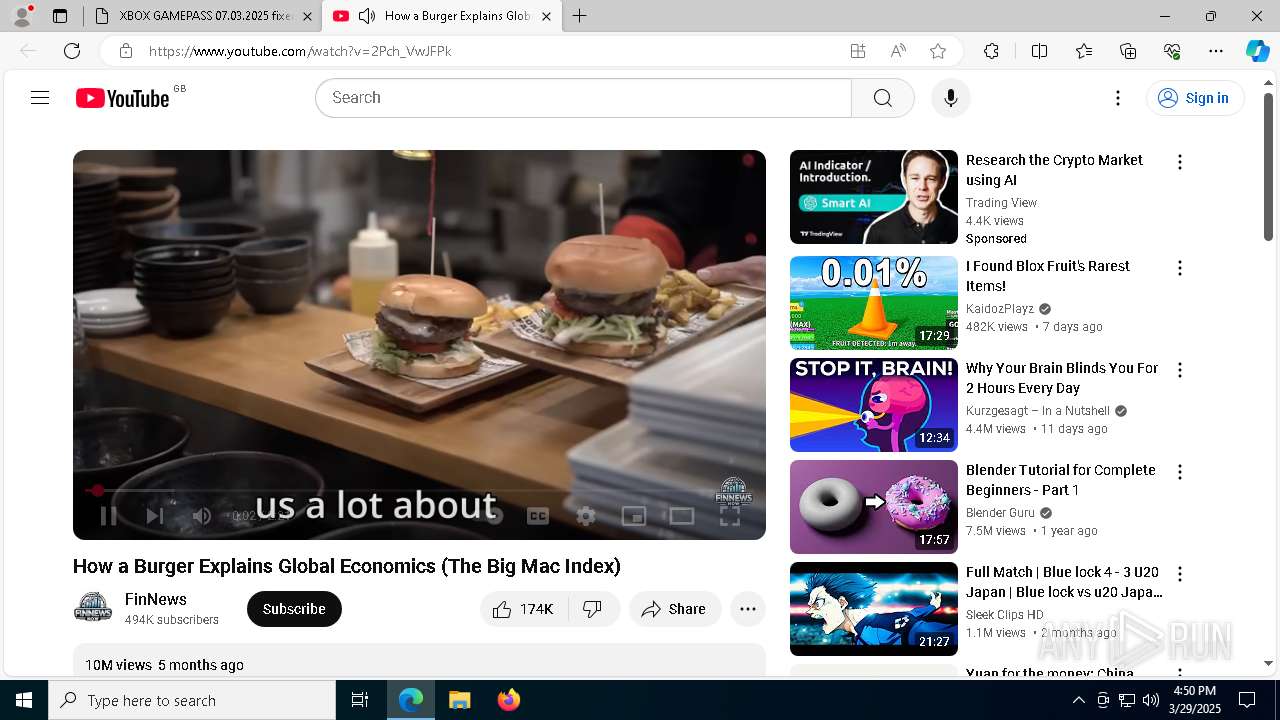Skip to the next video

coord(154,516)
